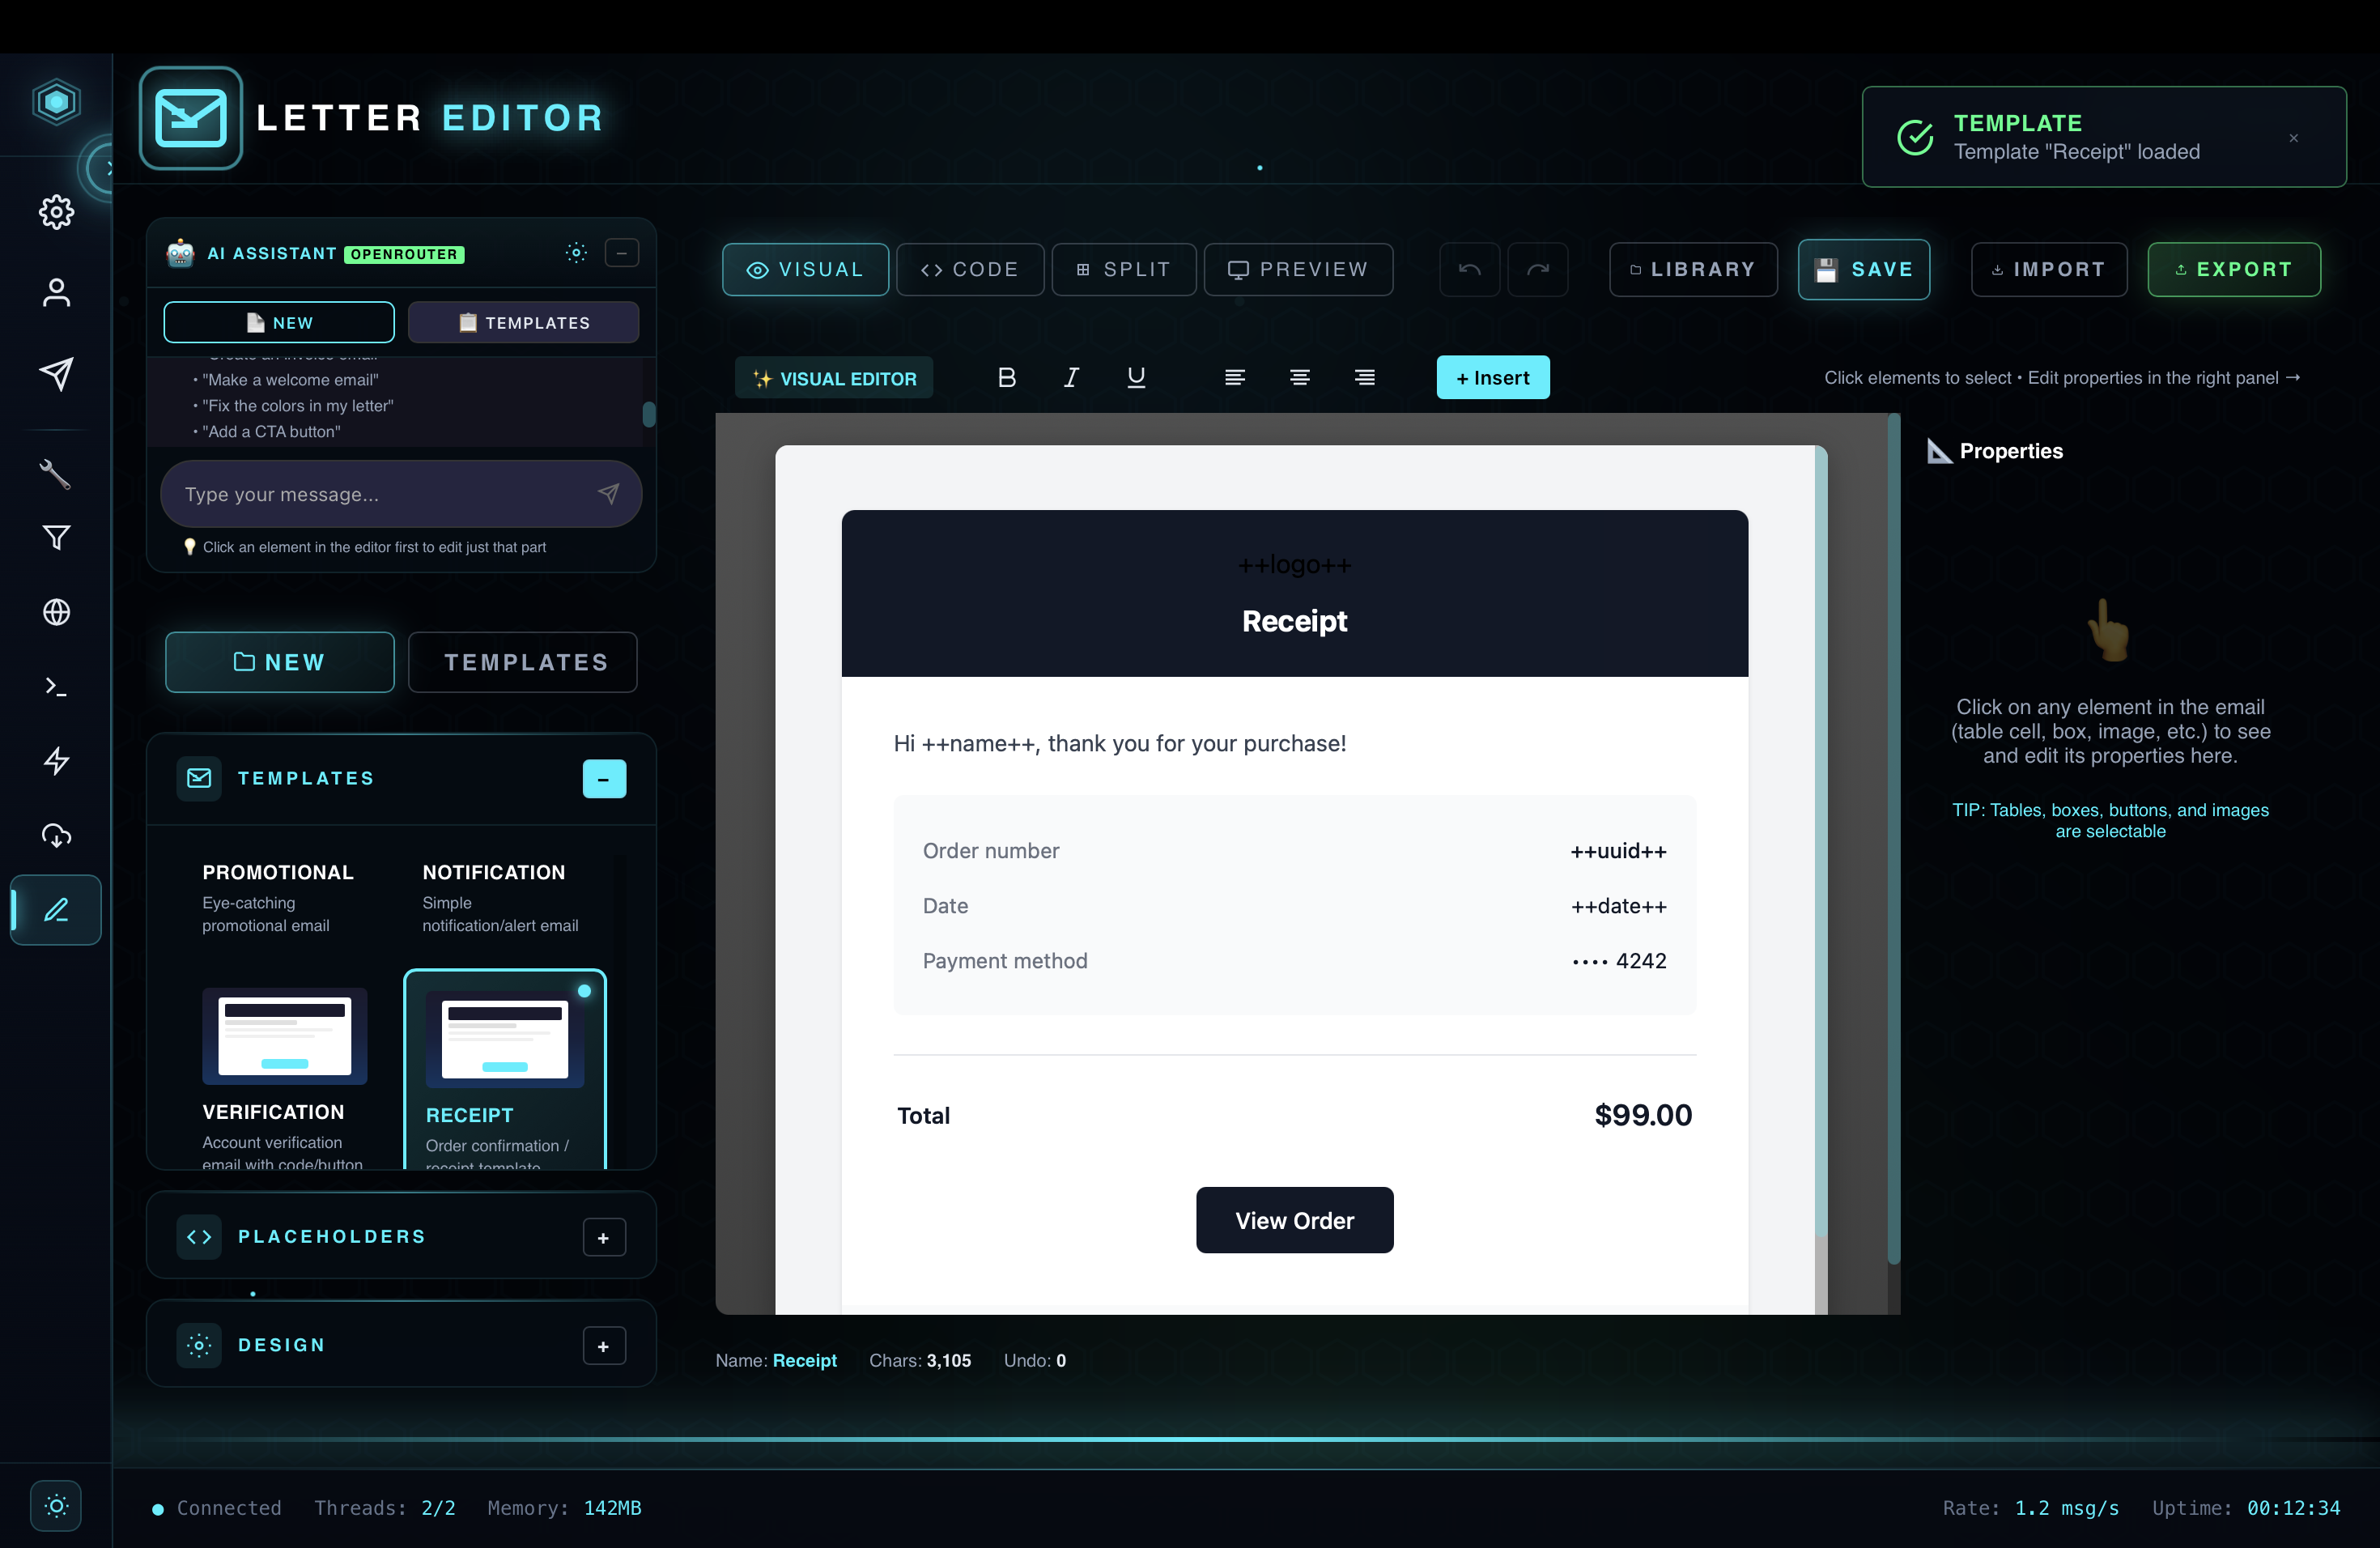The image size is (2380, 1548).
Task: Switch to Split view mode
Action: coord(1123,269)
